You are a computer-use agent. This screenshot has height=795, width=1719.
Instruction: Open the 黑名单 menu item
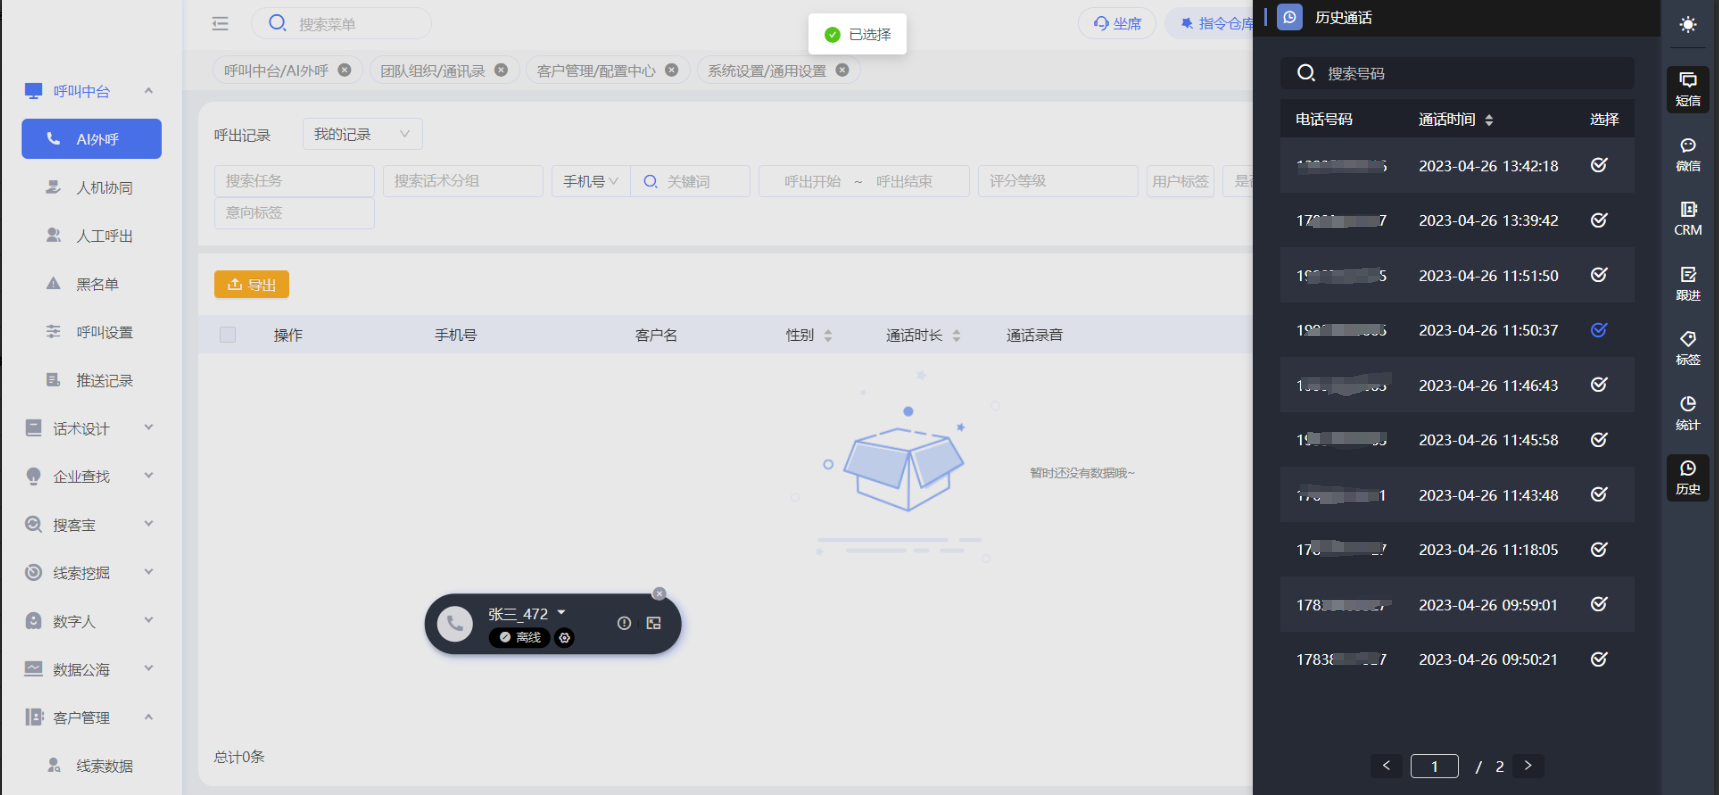coord(97,284)
